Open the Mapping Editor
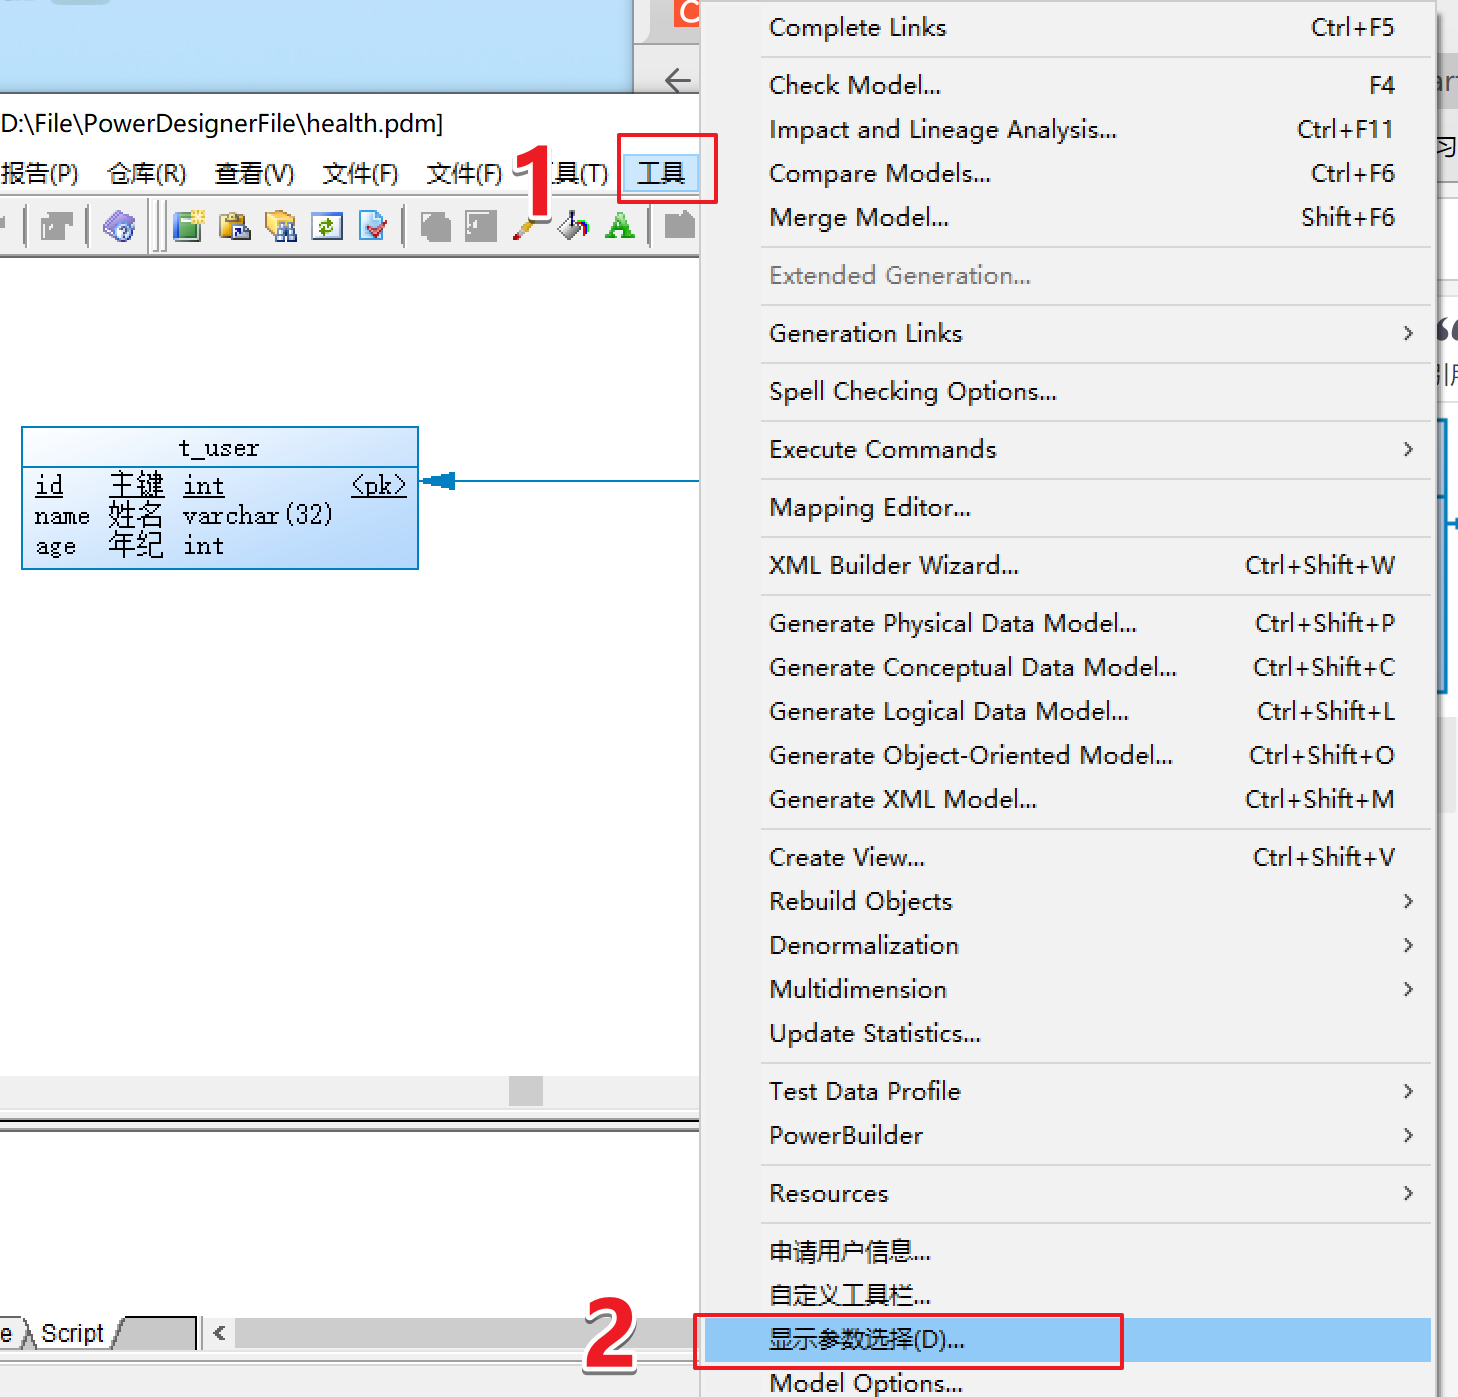This screenshot has width=1458, height=1397. 869,507
